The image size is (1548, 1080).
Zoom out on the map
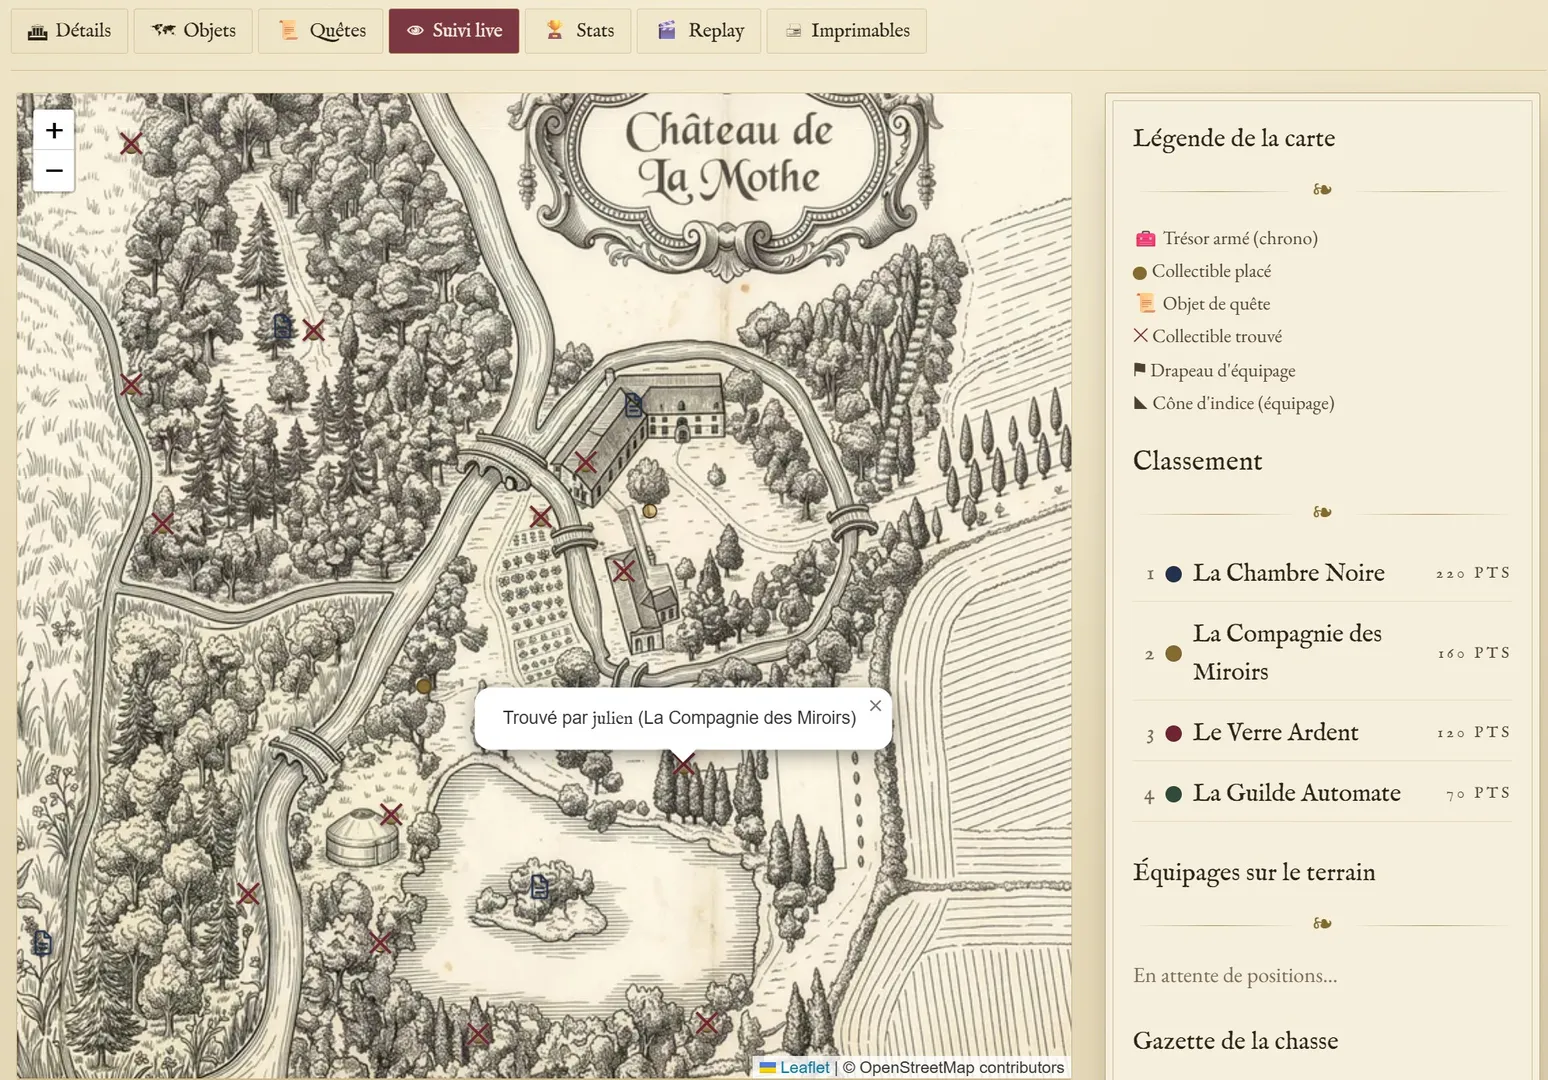tap(54, 171)
